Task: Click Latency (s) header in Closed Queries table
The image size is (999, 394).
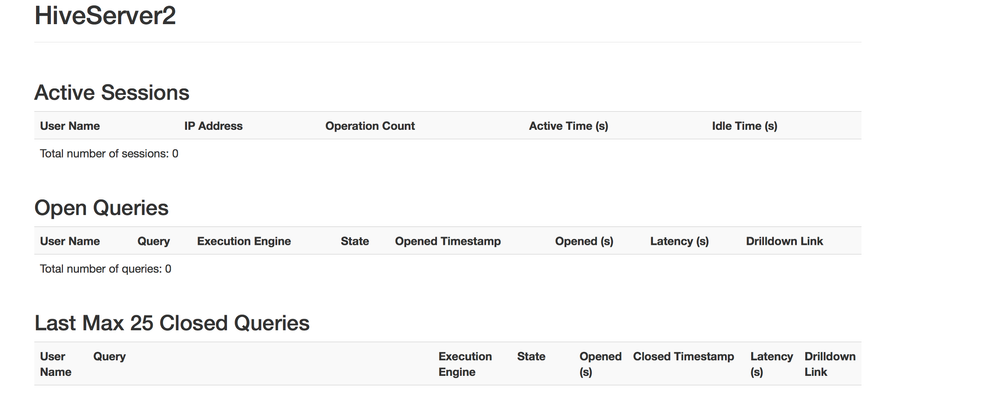Action: 772,364
